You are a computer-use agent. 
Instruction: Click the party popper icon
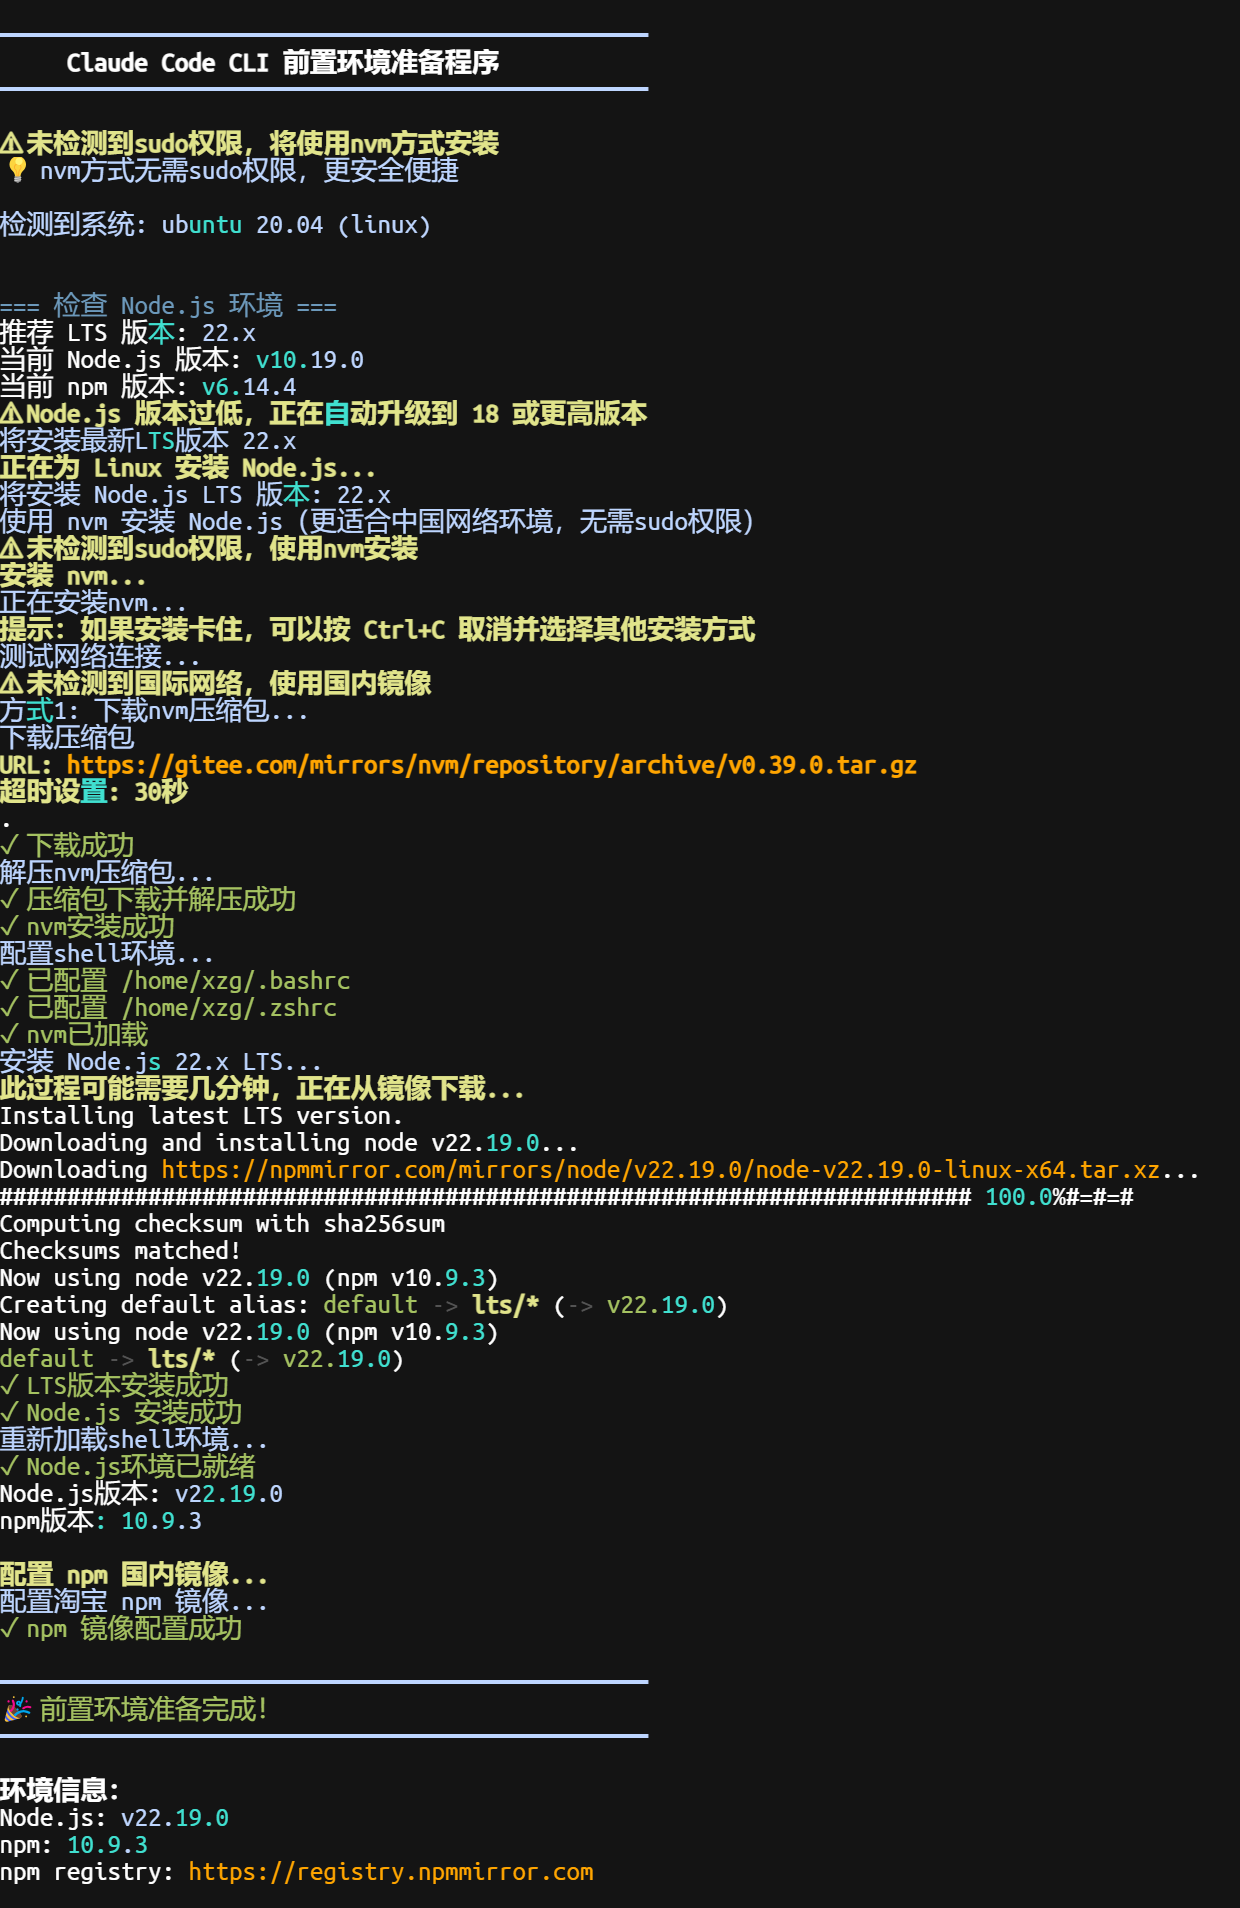point(17,1709)
